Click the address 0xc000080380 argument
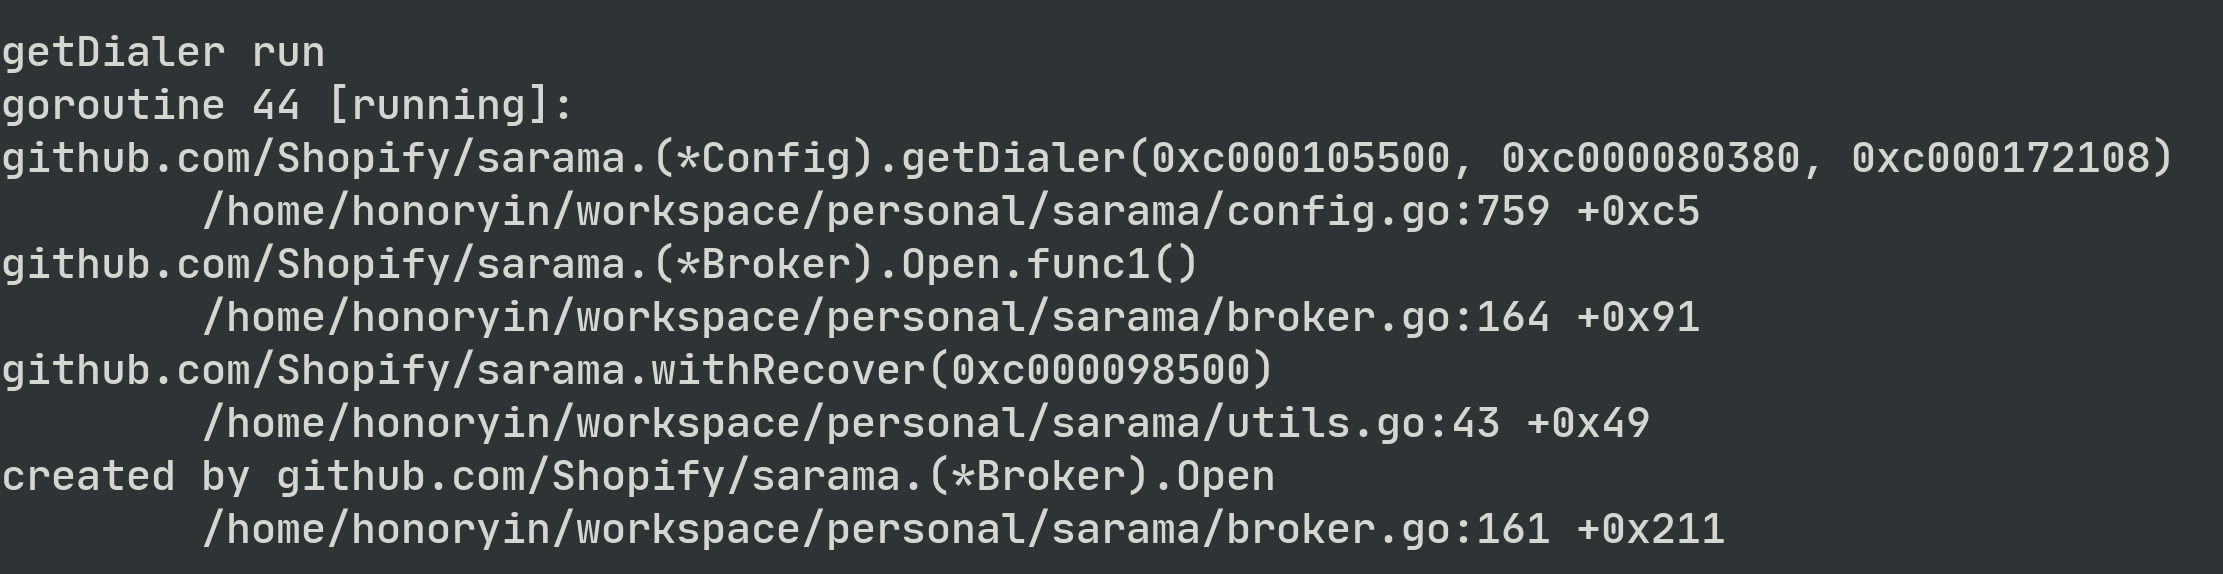This screenshot has width=2223, height=574. point(1651,158)
